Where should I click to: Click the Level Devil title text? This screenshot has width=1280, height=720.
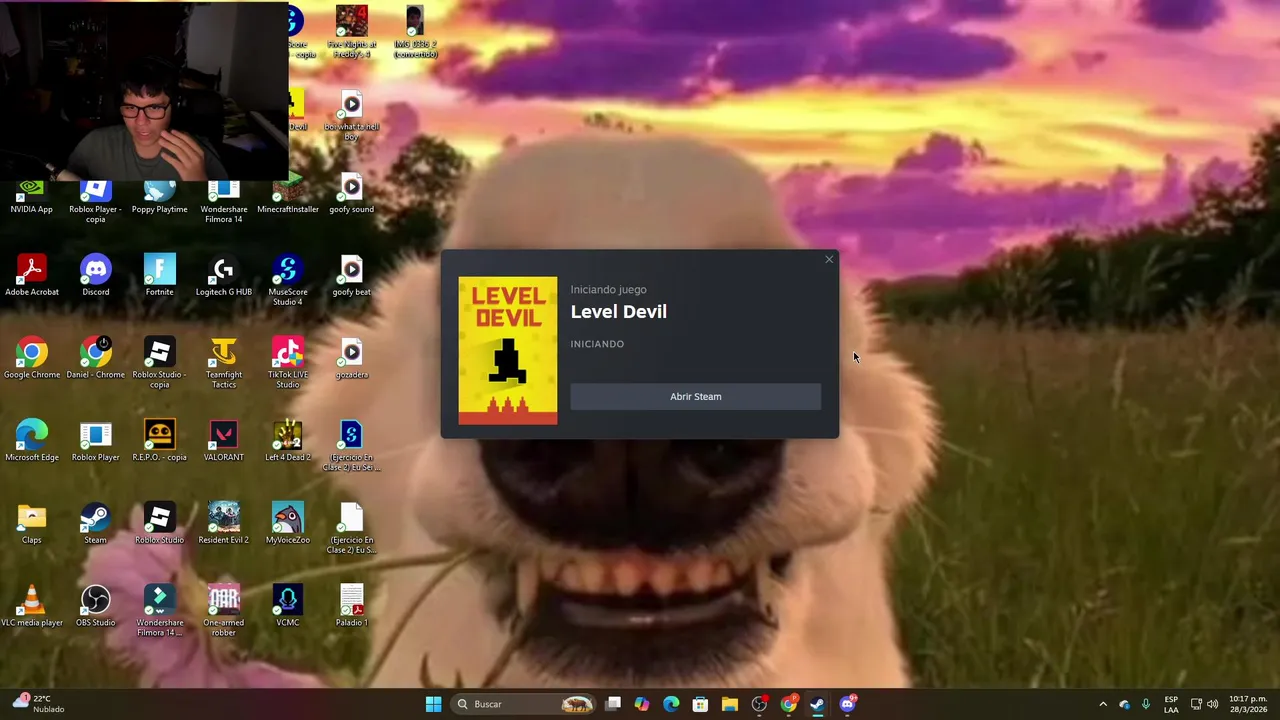[x=618, y=311]
